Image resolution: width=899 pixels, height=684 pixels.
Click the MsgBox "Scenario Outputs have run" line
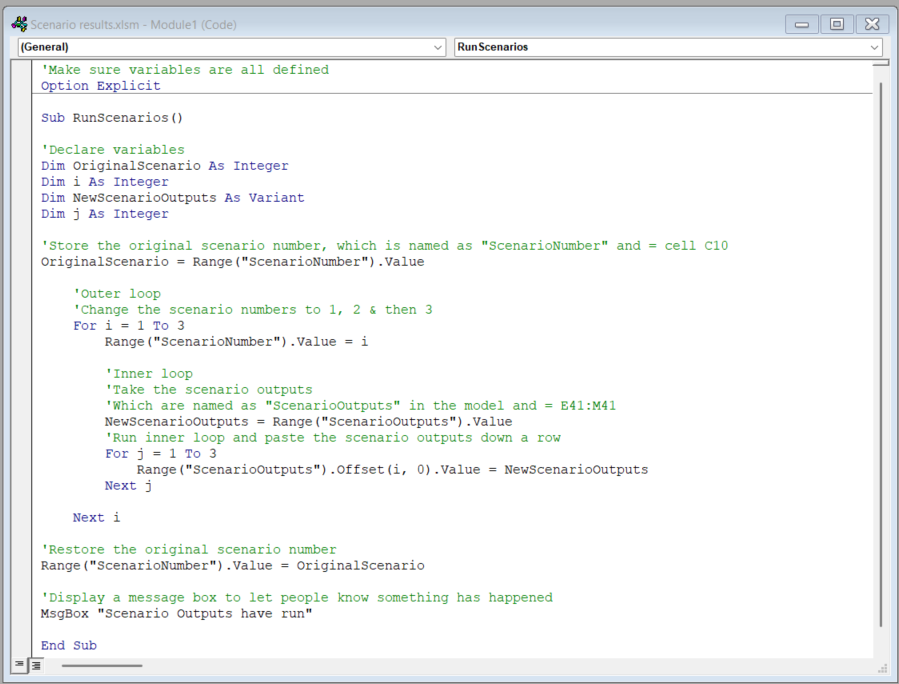pos(176,614)
